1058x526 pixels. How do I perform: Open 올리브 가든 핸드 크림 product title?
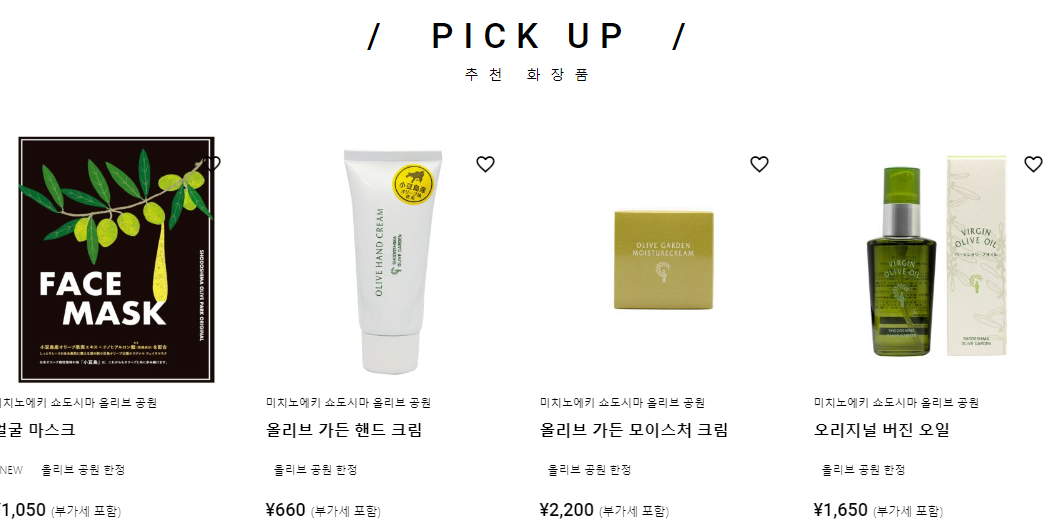(344, 430)
